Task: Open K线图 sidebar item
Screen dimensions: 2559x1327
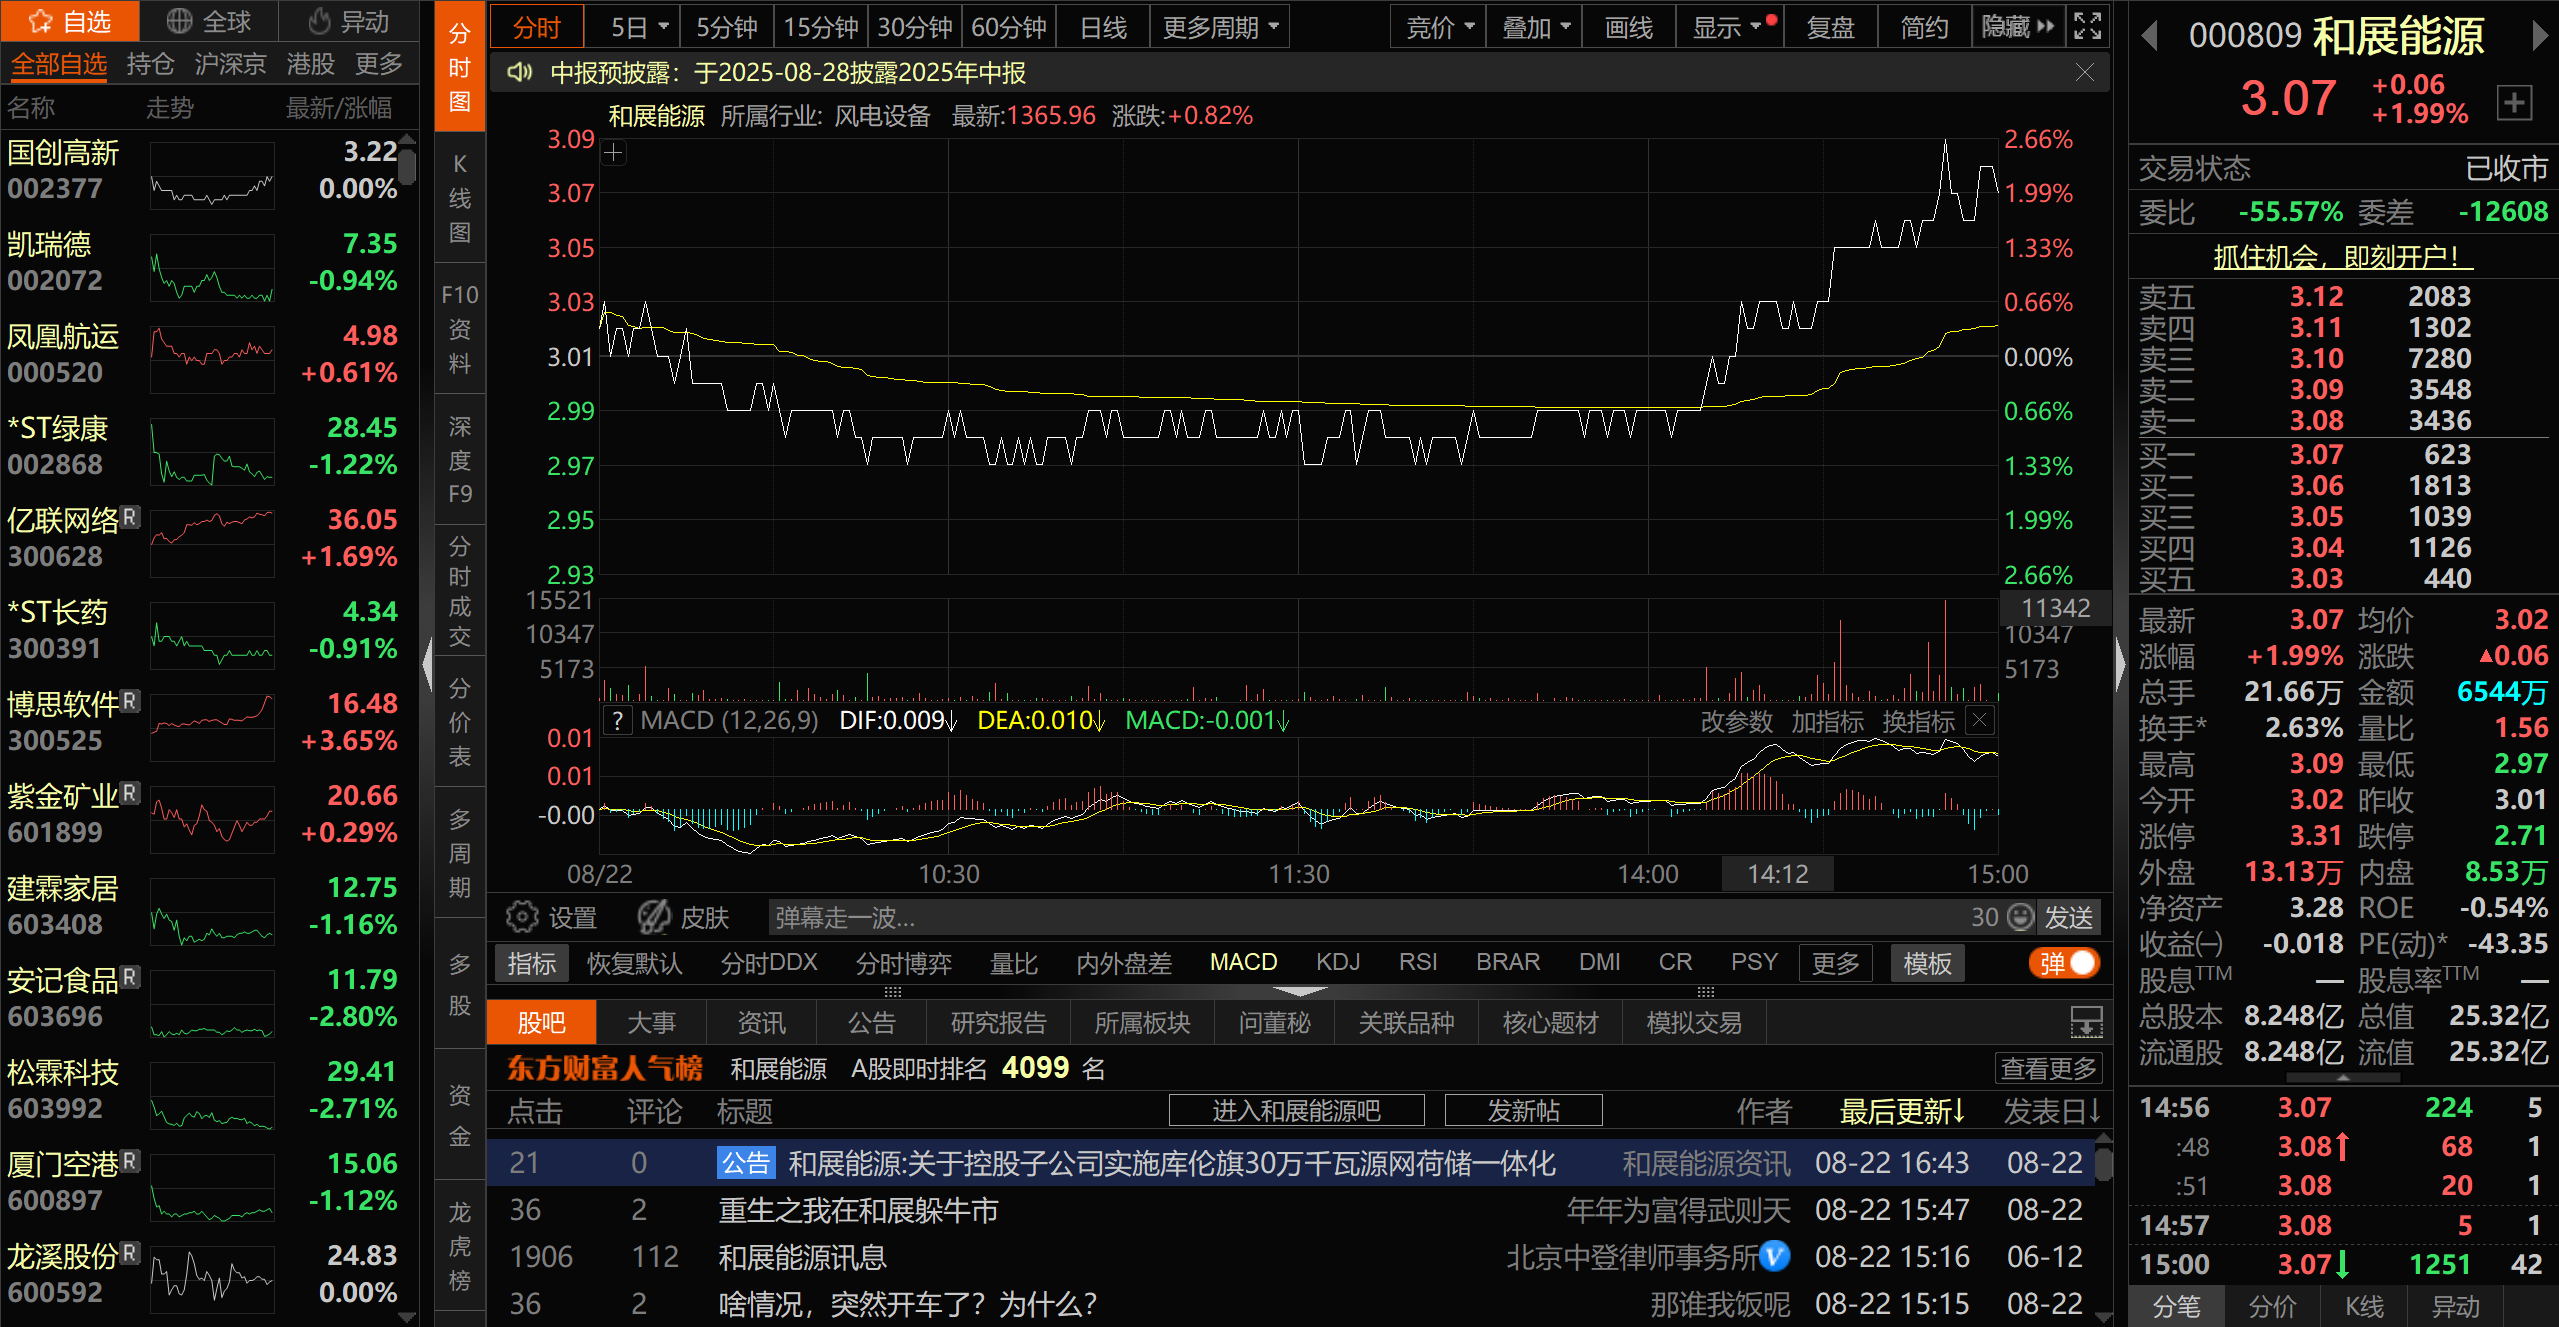Action: pos(460,198)
